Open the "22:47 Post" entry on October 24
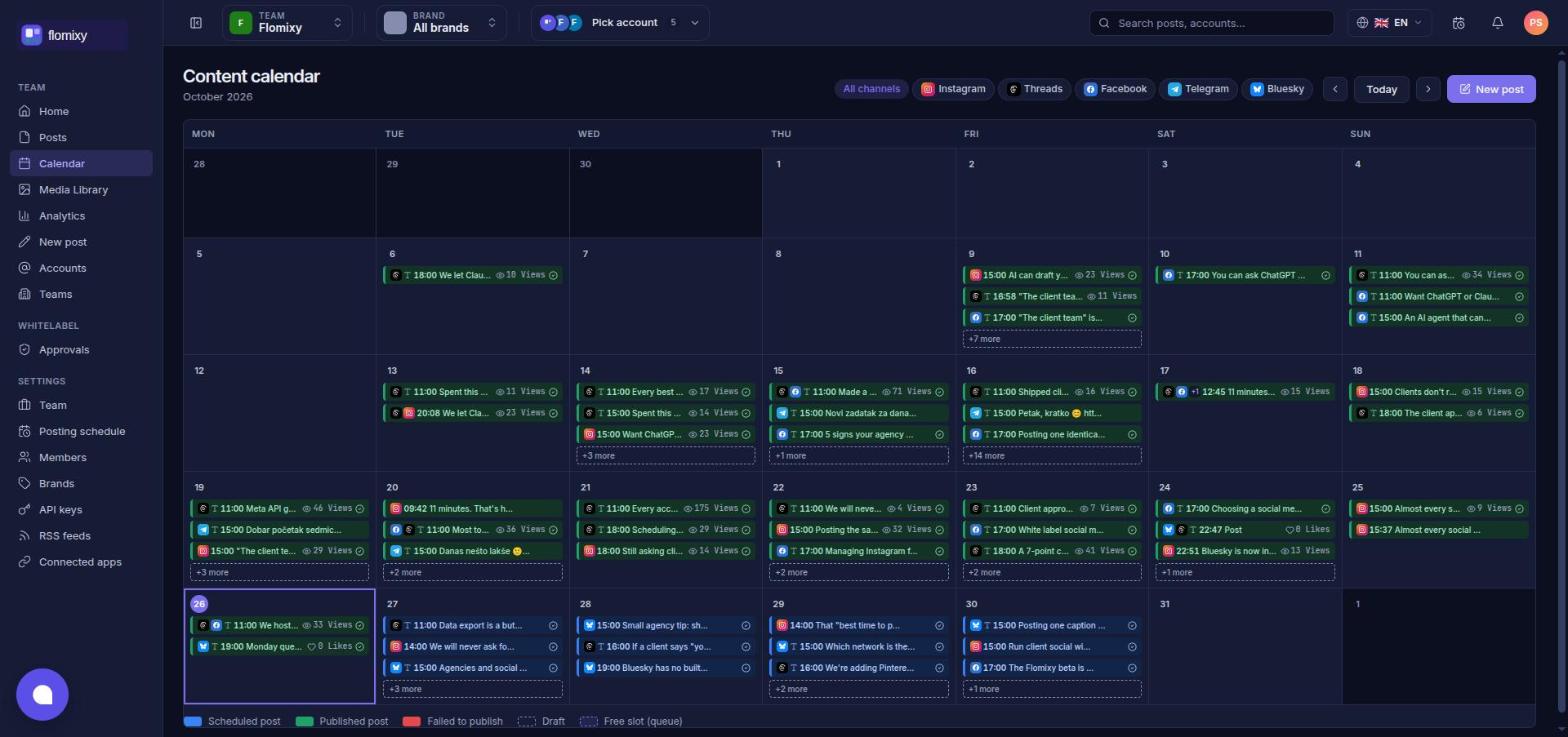Viewport: 1568px width, 737px height. (1245, 530)
